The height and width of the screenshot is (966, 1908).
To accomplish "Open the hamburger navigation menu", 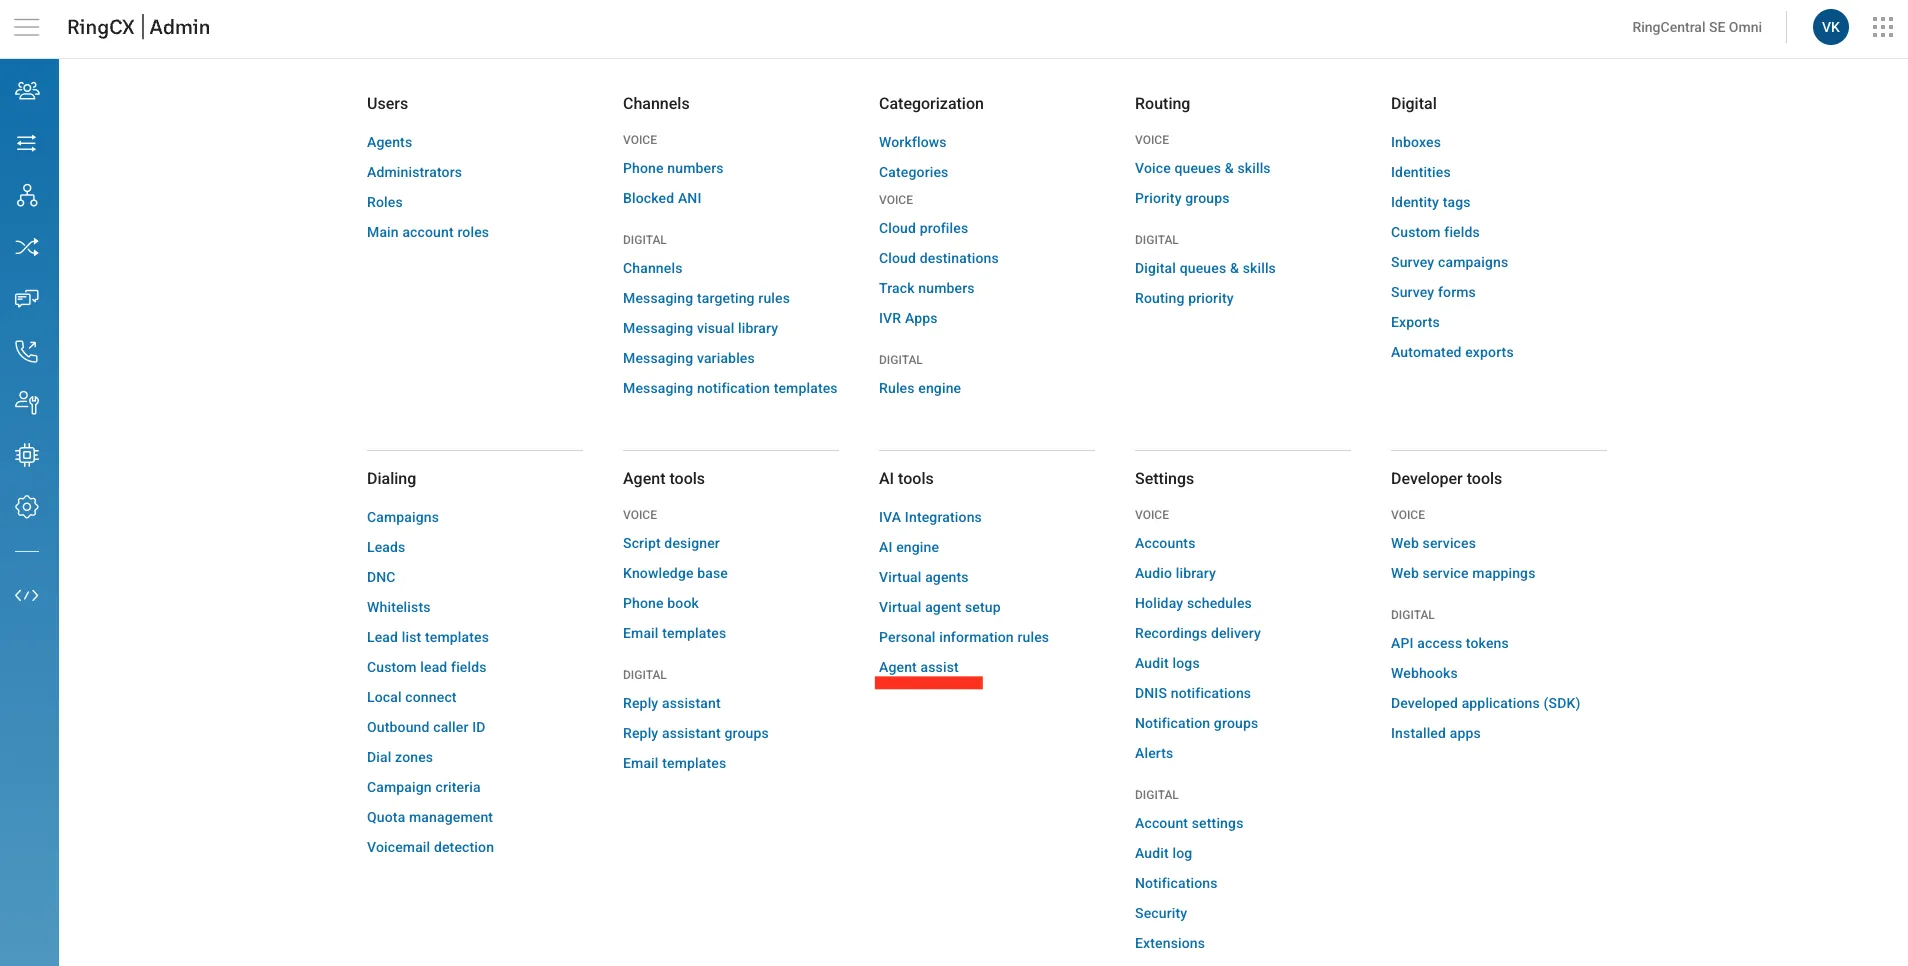I will [x=27, y=27].
